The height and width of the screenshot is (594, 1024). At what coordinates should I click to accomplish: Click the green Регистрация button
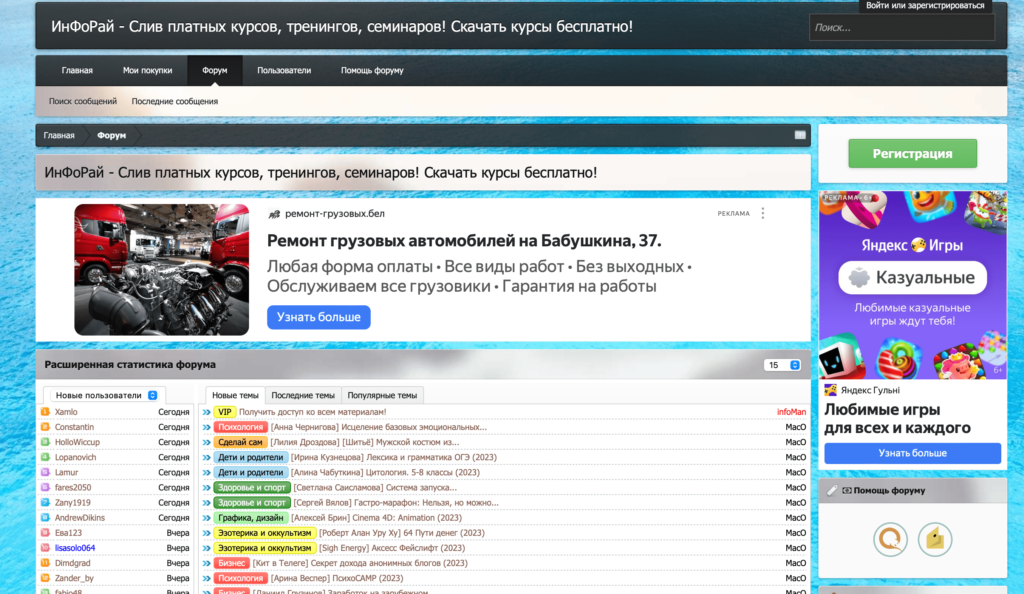pos(912,153)
